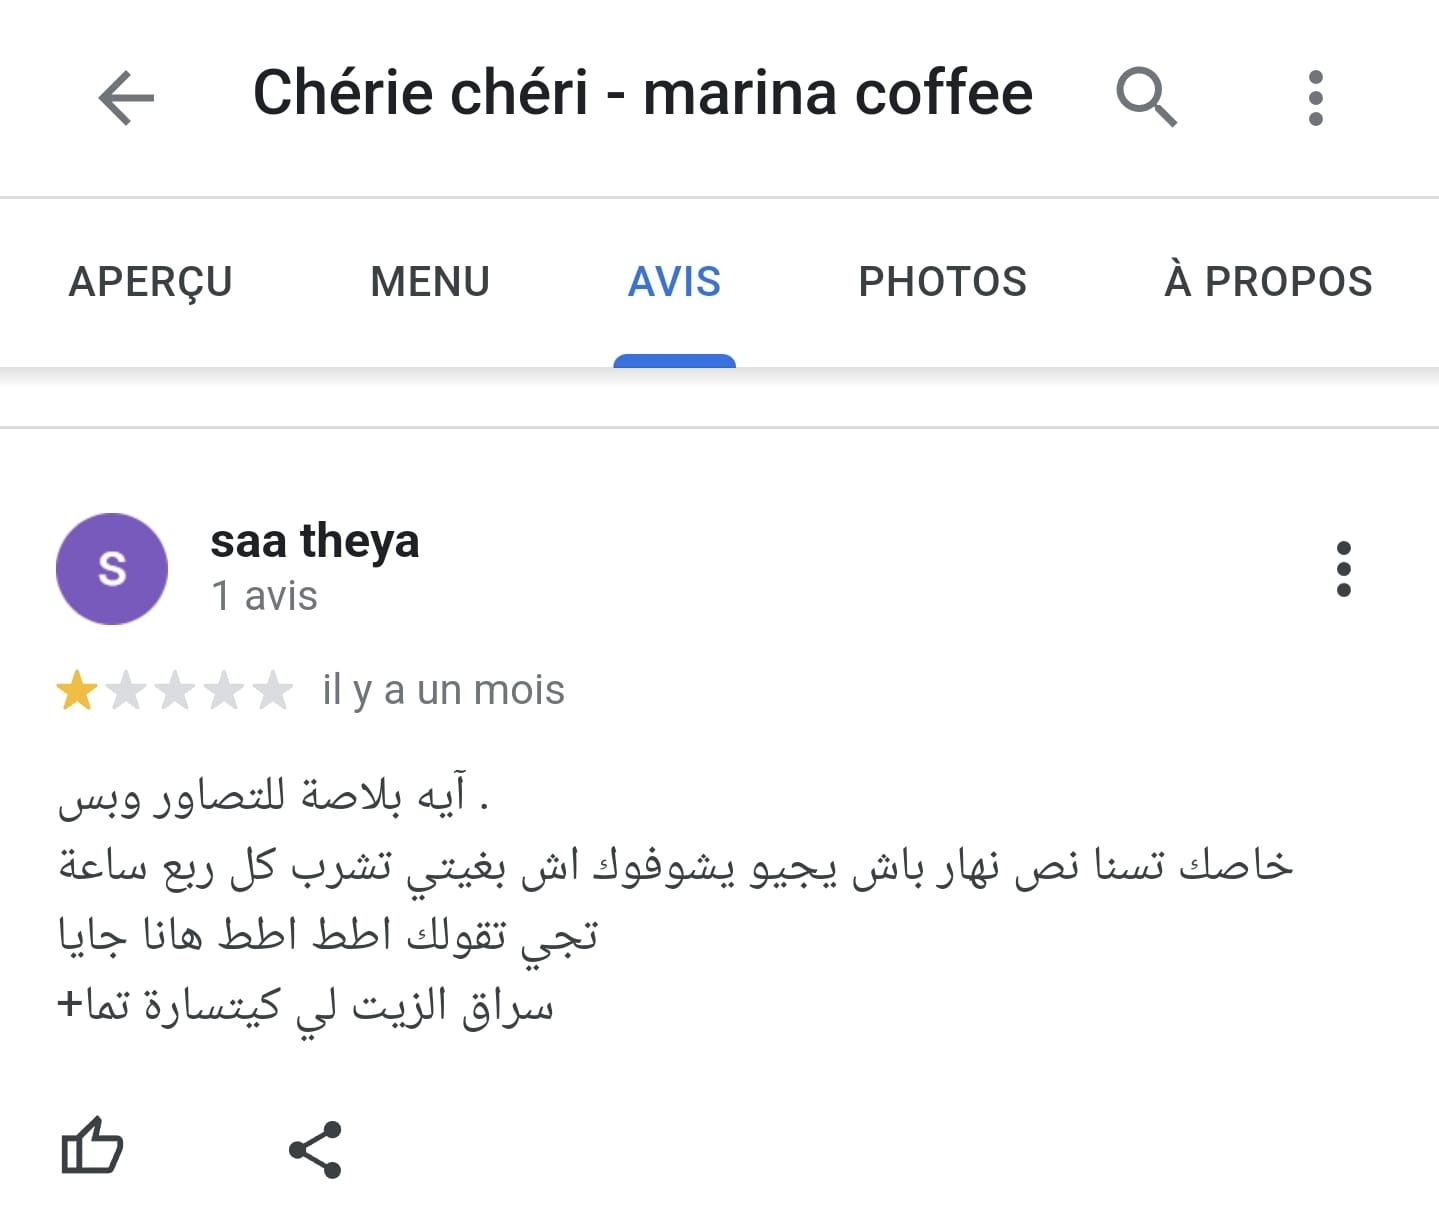Click the "1 avis" reviewer count
This screenshot has width=1439, height=1216.
click(264, 596)
